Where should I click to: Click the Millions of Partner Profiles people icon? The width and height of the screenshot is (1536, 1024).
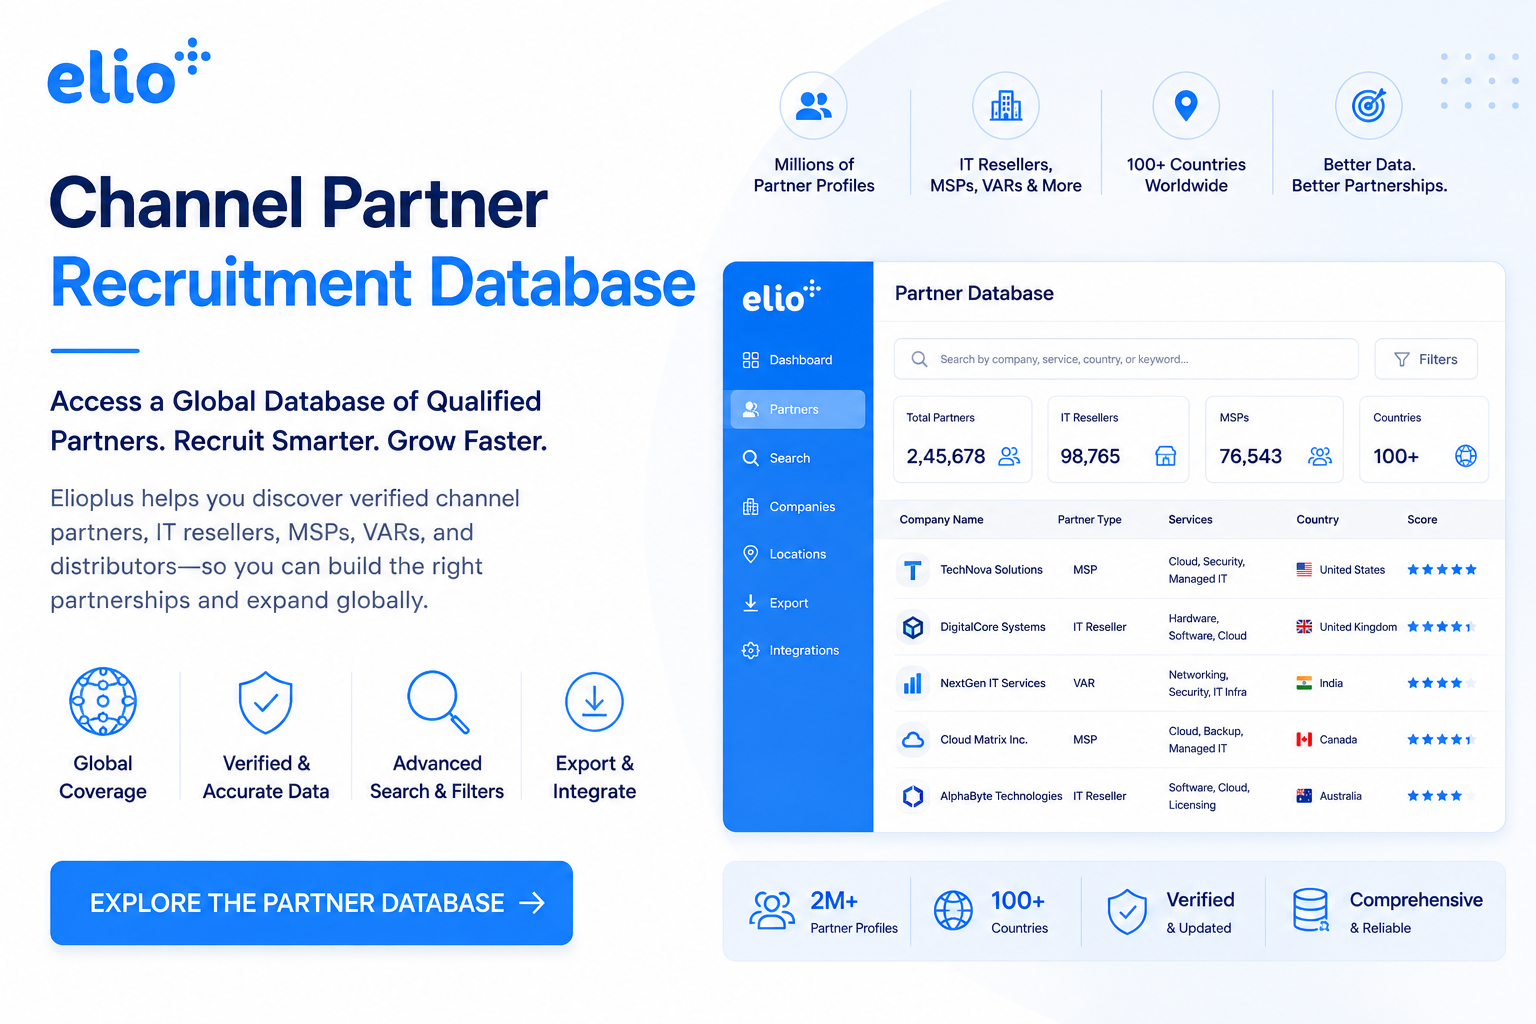point(813,105)
